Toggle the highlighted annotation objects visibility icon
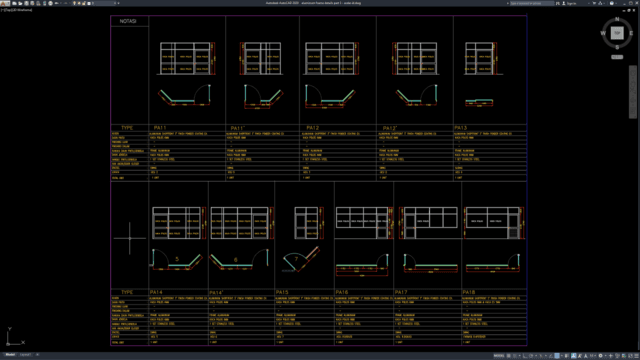640x360 pixels. click(x=574, y=356)
